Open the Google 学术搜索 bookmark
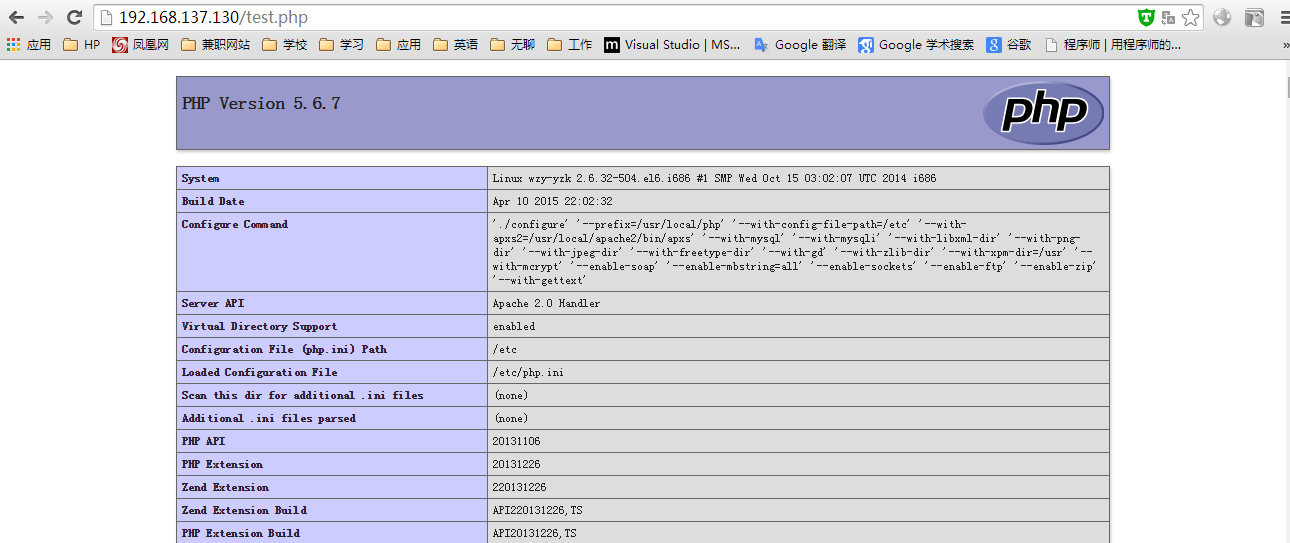 [x=916, y=45]
